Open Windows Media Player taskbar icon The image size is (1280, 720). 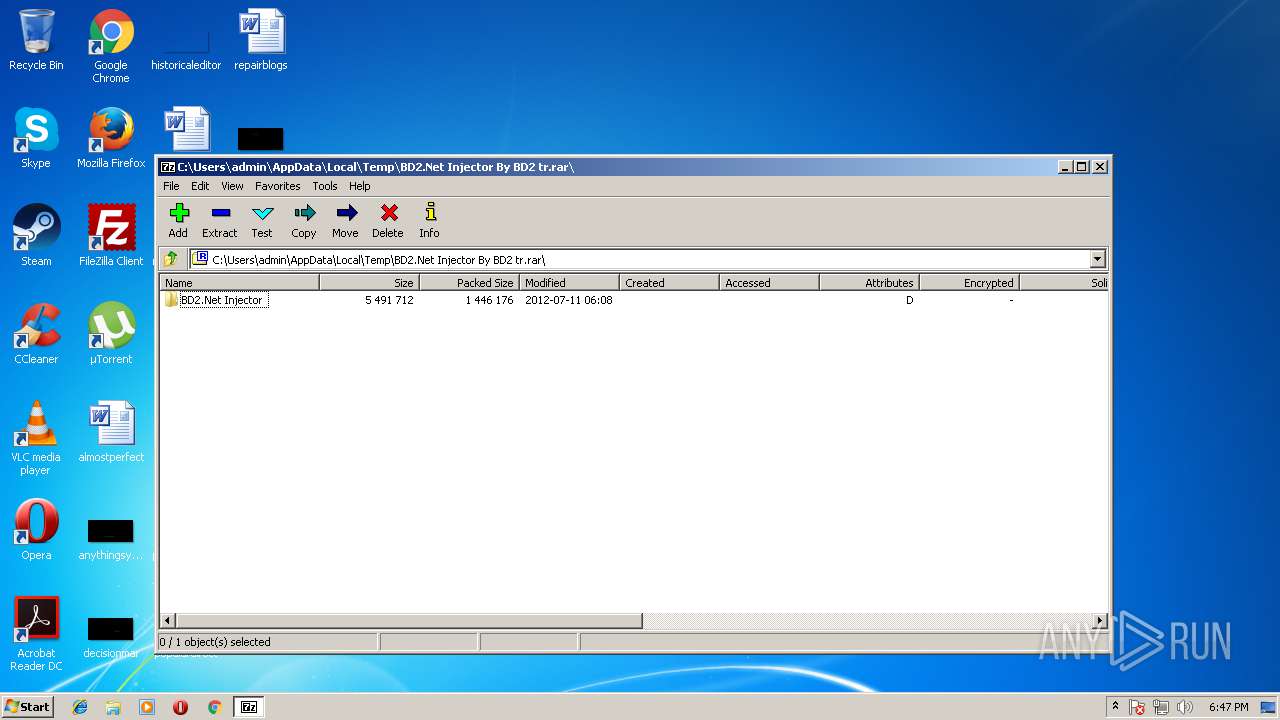coord(147,707)
